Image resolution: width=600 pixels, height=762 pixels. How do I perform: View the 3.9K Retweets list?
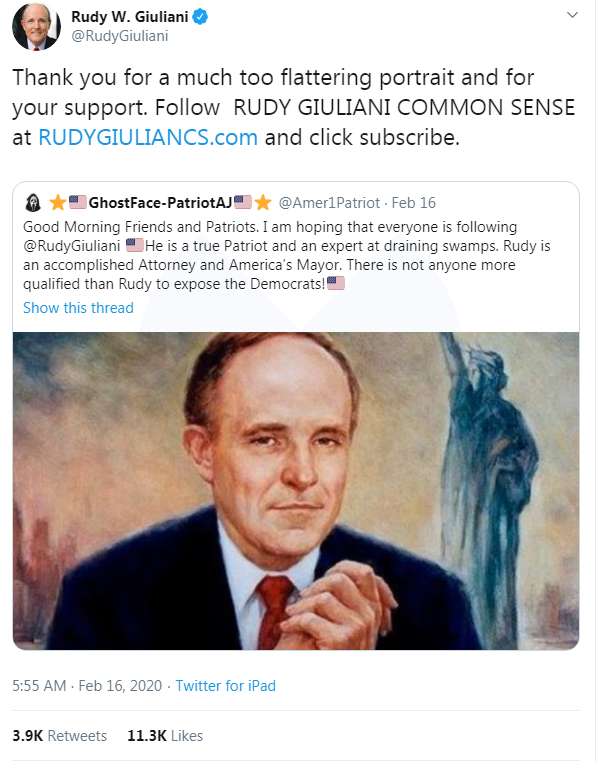59,735
